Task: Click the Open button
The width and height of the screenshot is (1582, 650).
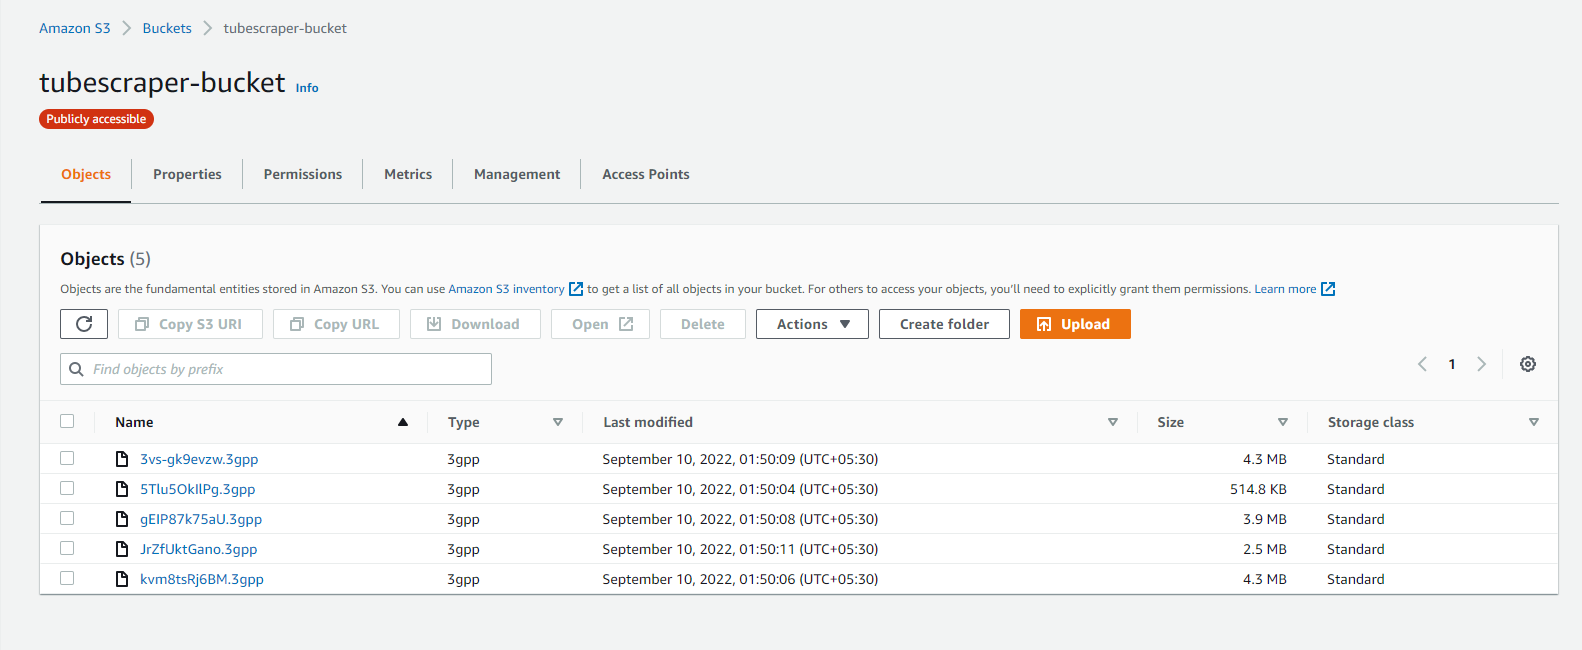Action: point(600,324)
